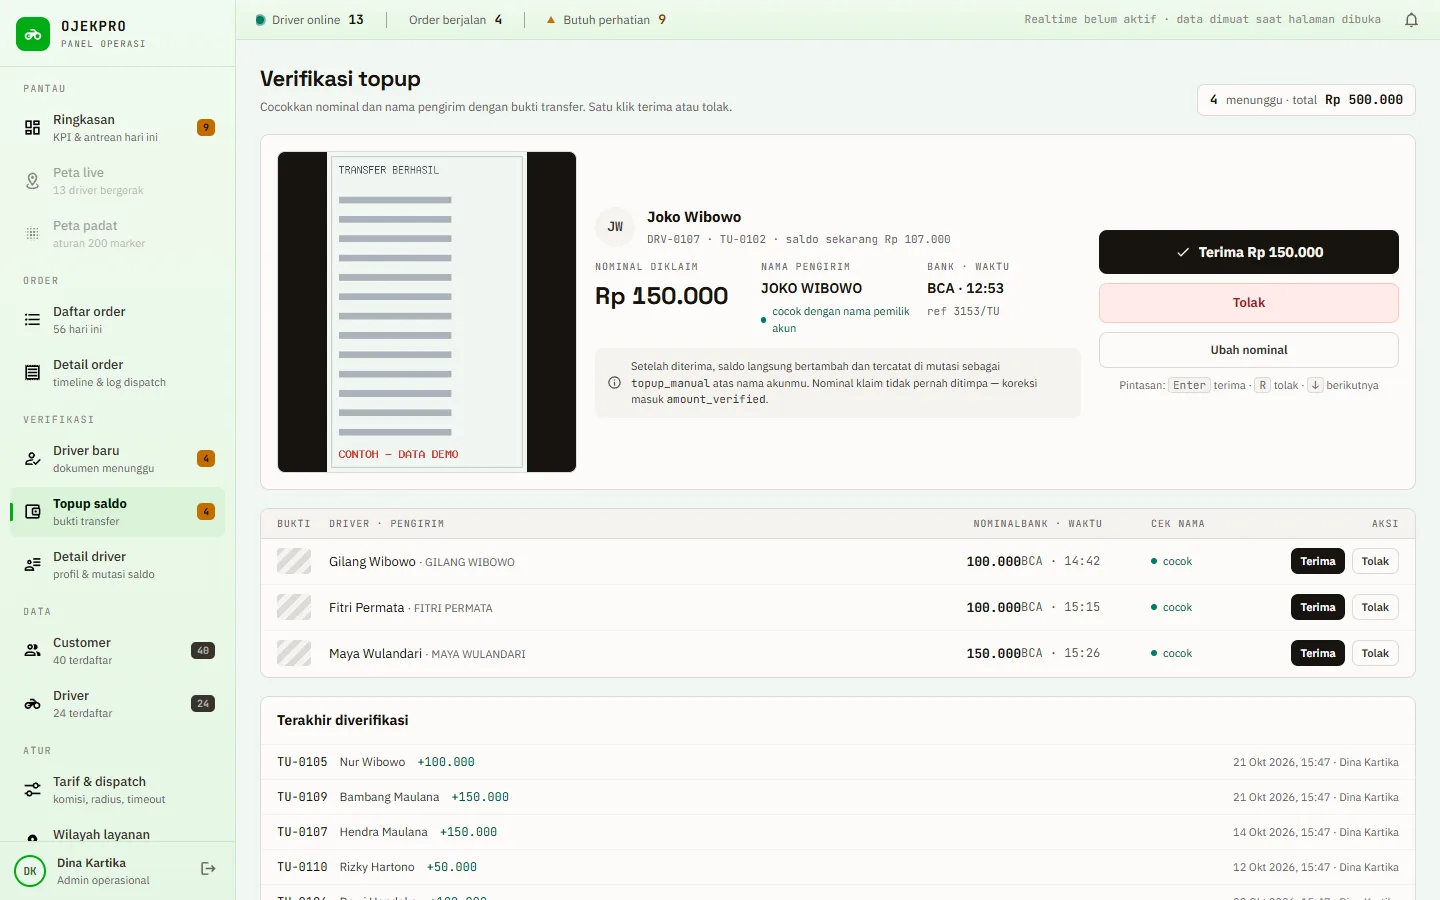This screenshot has height=900, width=1440.
Task: Click Tolak for Maya Wulandari
Action: click(x=1375, y=653)
